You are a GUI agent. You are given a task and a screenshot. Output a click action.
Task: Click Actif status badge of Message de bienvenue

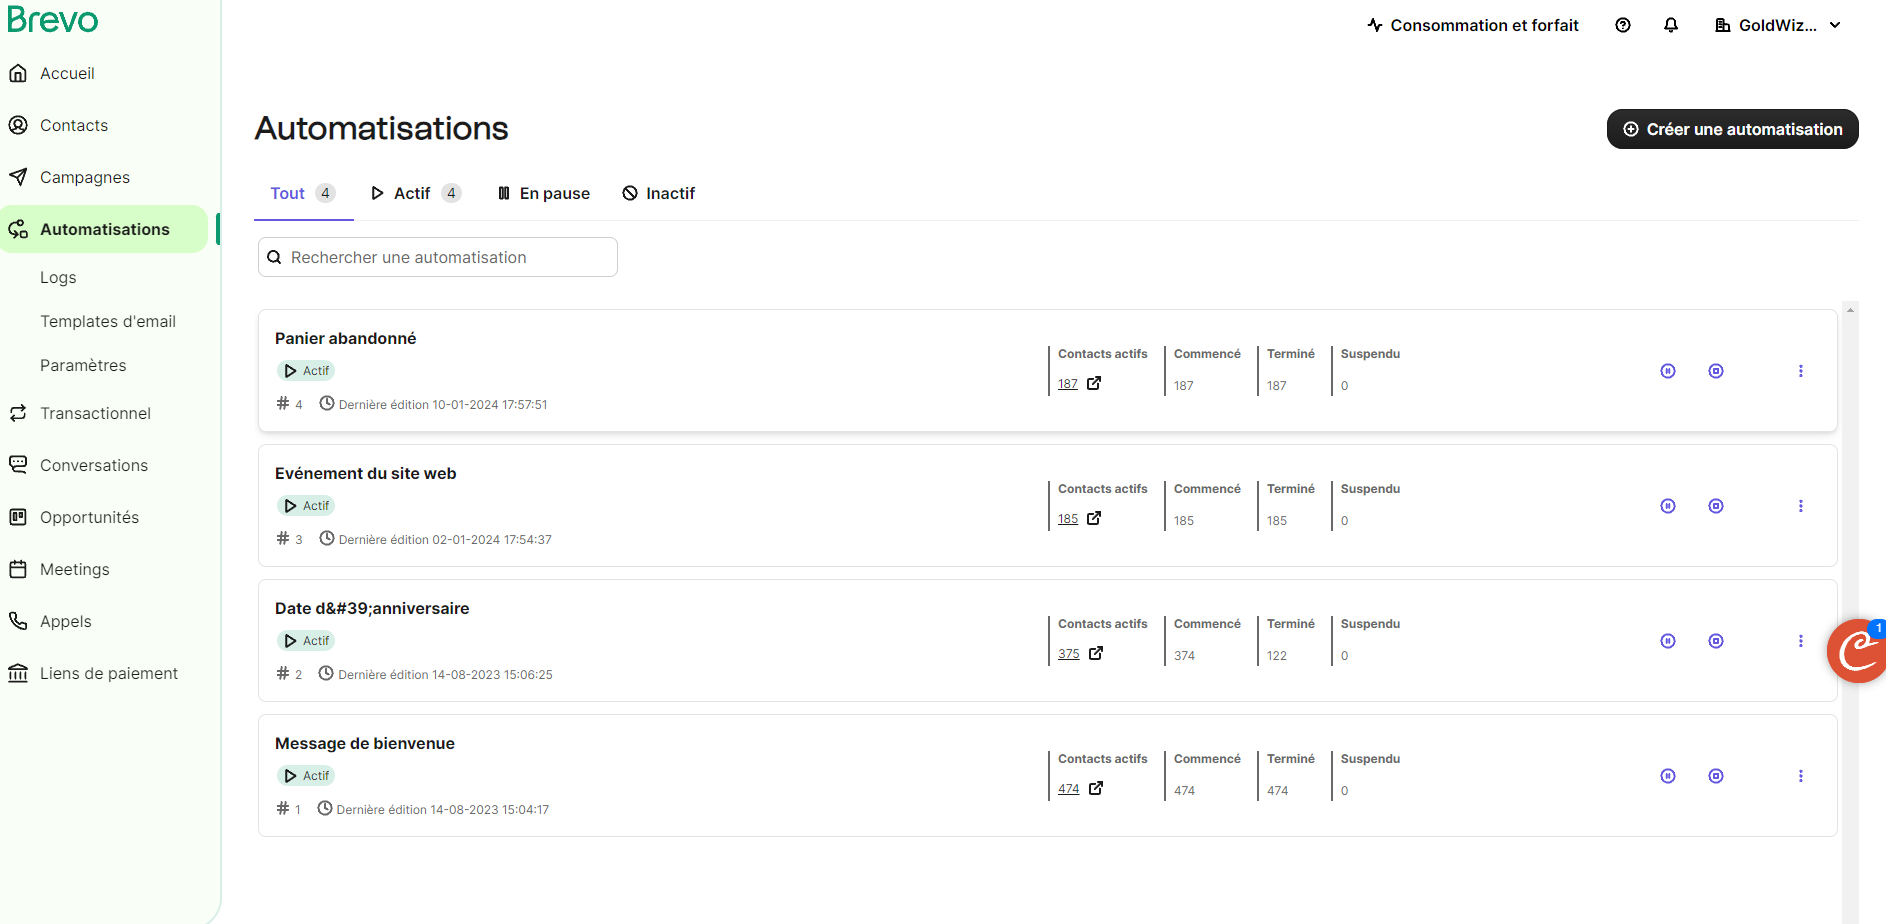click(306, 776)
